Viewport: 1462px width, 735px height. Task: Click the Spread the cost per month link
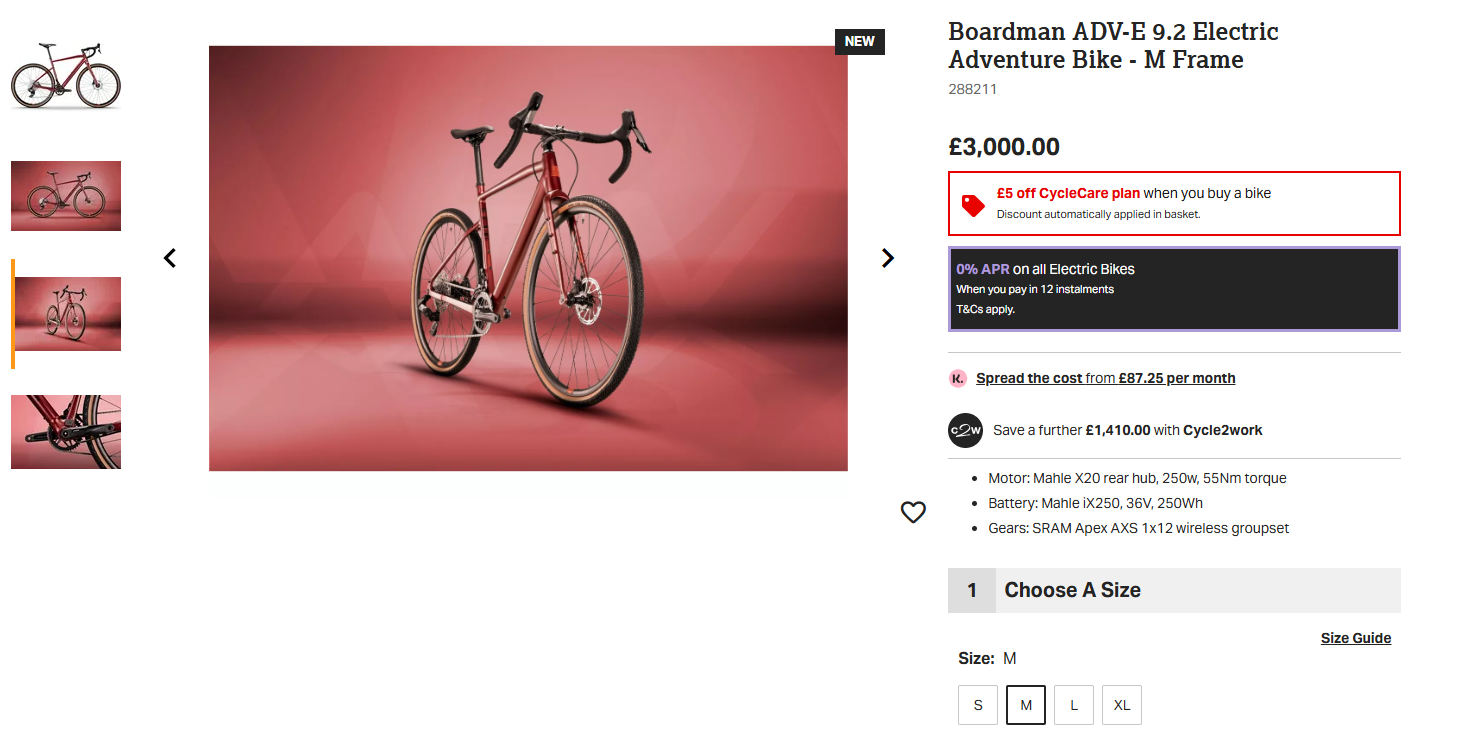click(x=1104, y=378)
